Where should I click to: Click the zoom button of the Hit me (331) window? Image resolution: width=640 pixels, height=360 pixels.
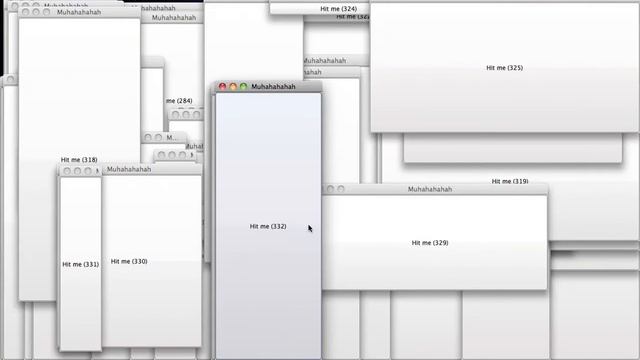(x=88, y=171)
